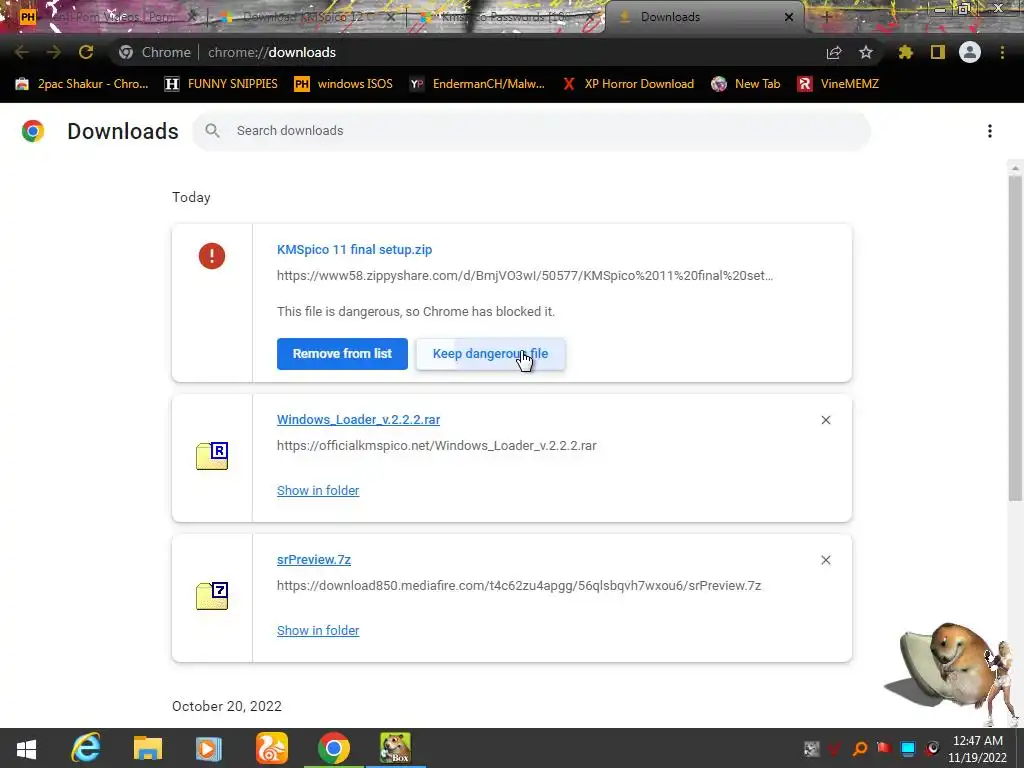This screenshot has width=1024, height=768.
Task: Show Windows_Loader_v.2.2.2.rar in folder
Action: [318, 490]
